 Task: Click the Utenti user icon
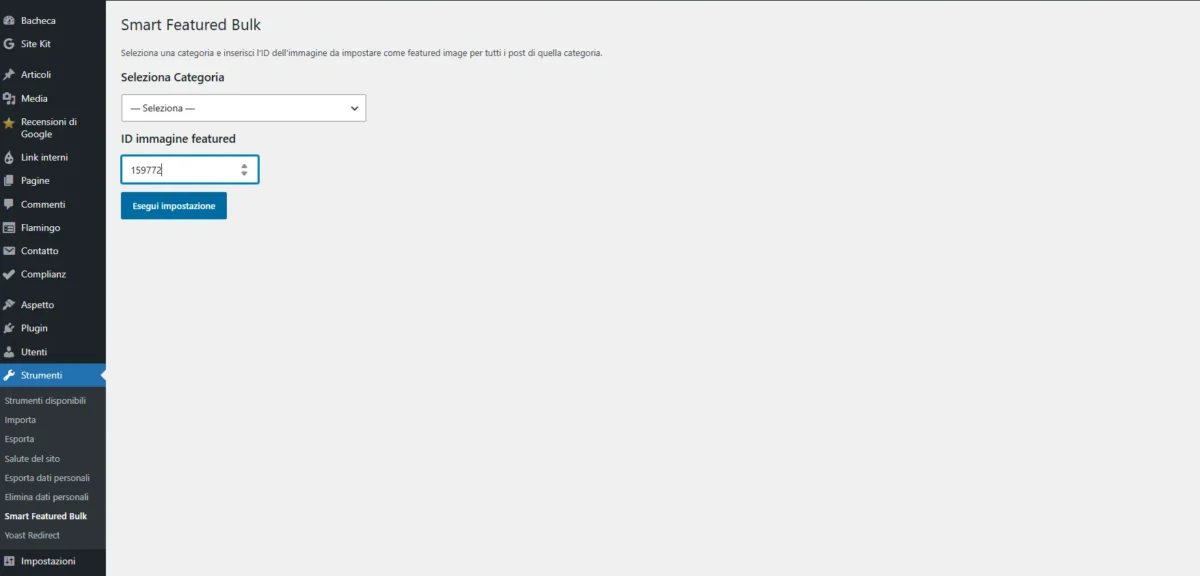pyautogui.click(x=9, y=352)
